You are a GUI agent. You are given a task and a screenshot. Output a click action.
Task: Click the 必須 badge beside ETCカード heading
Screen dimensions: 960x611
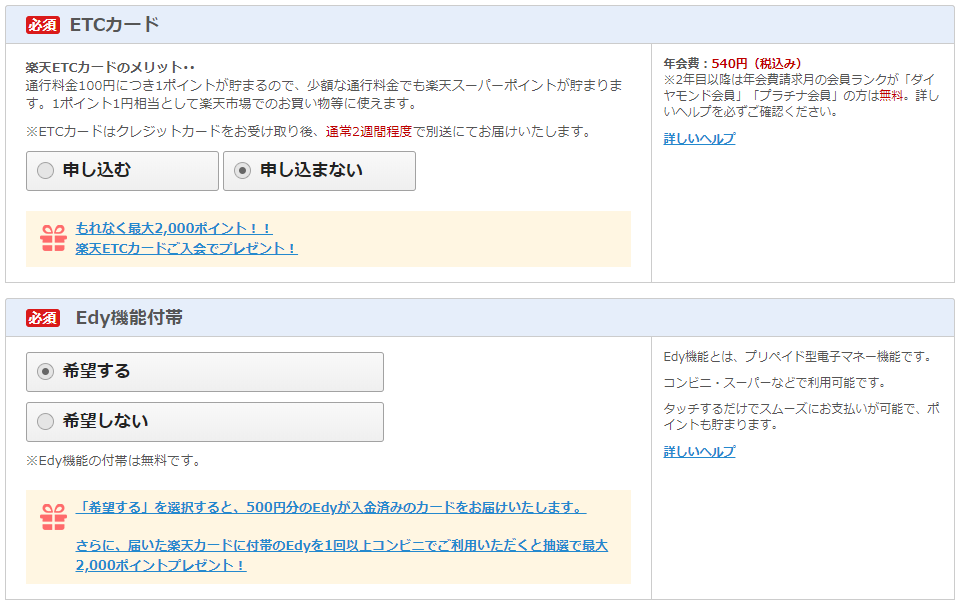tap(42, 25)
